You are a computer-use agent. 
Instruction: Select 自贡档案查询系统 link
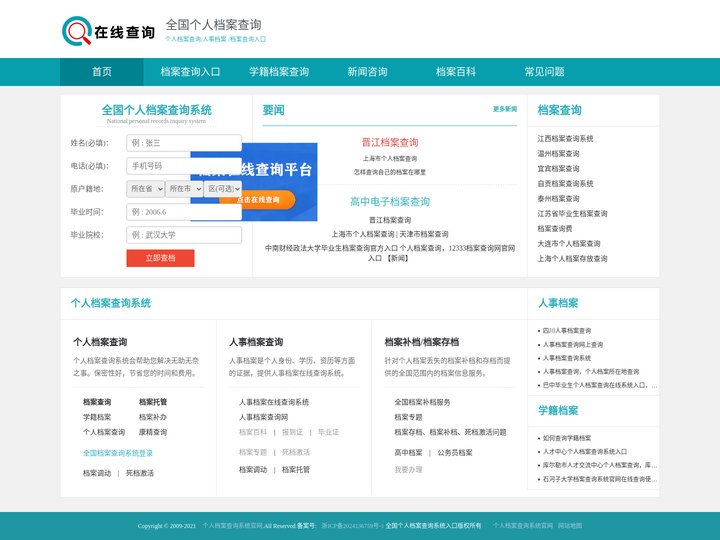[x=565, y=184]
